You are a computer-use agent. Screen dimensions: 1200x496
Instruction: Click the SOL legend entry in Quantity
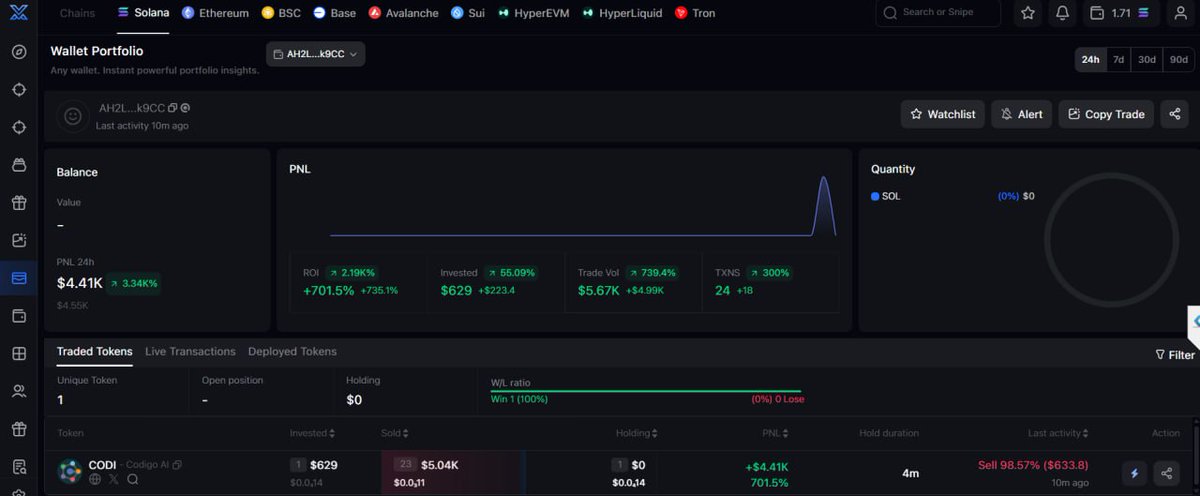click(885, 196)
